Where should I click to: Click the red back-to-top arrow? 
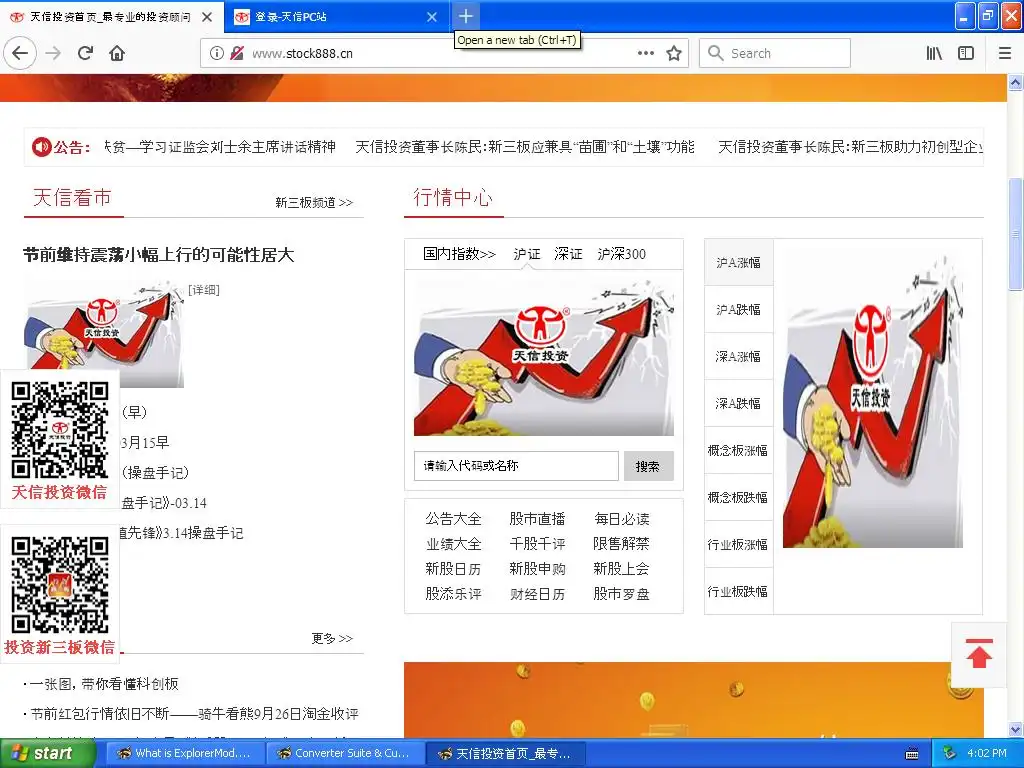[978, 653]
